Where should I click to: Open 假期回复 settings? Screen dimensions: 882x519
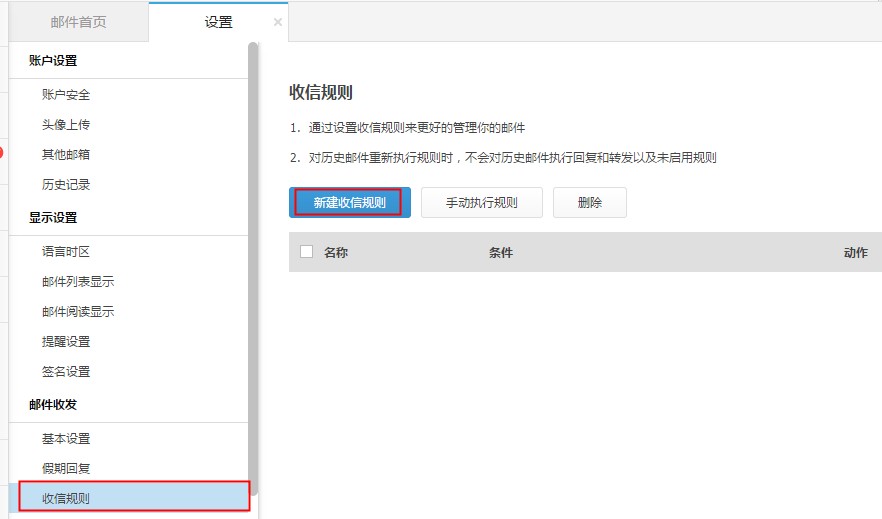pos(66,469)
